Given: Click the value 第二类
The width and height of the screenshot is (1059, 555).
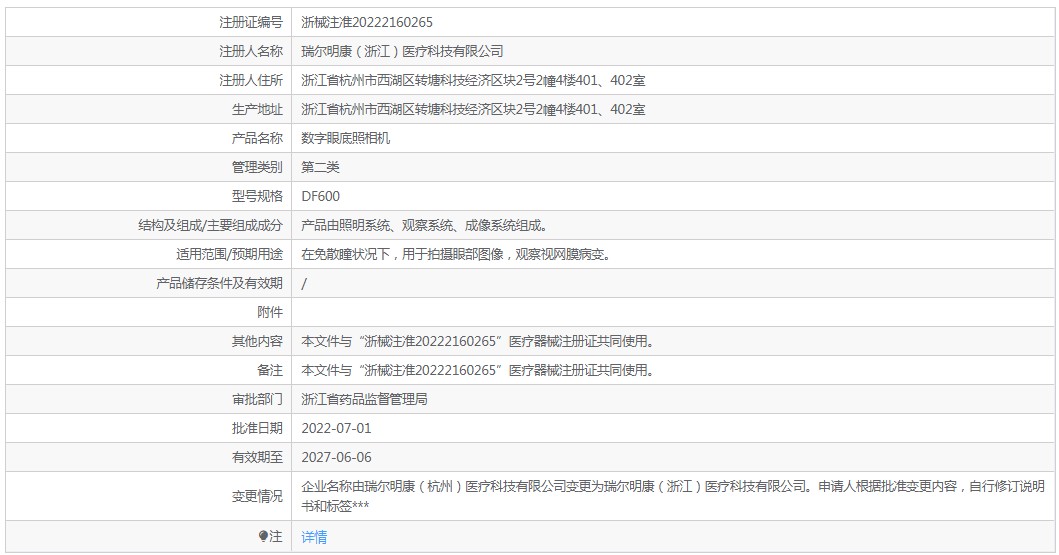Looking at the screenshot, I should [x=320, y=167].
